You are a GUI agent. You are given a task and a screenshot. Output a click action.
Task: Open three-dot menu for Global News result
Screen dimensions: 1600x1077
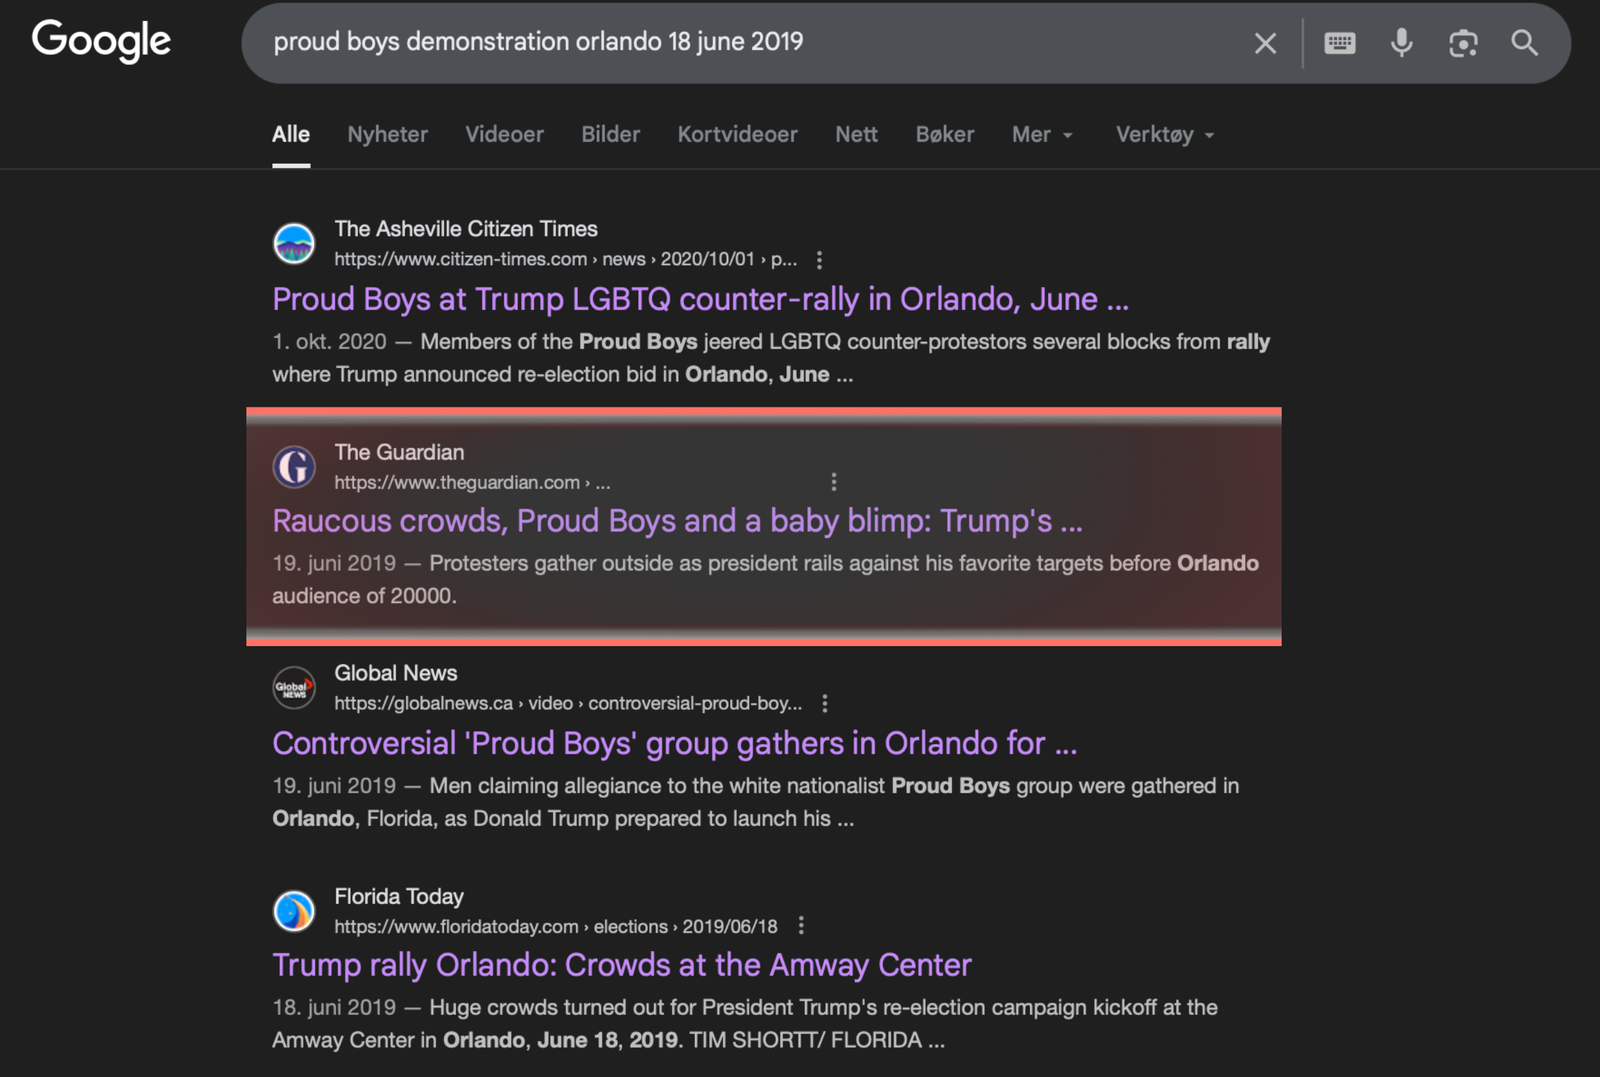824,704
